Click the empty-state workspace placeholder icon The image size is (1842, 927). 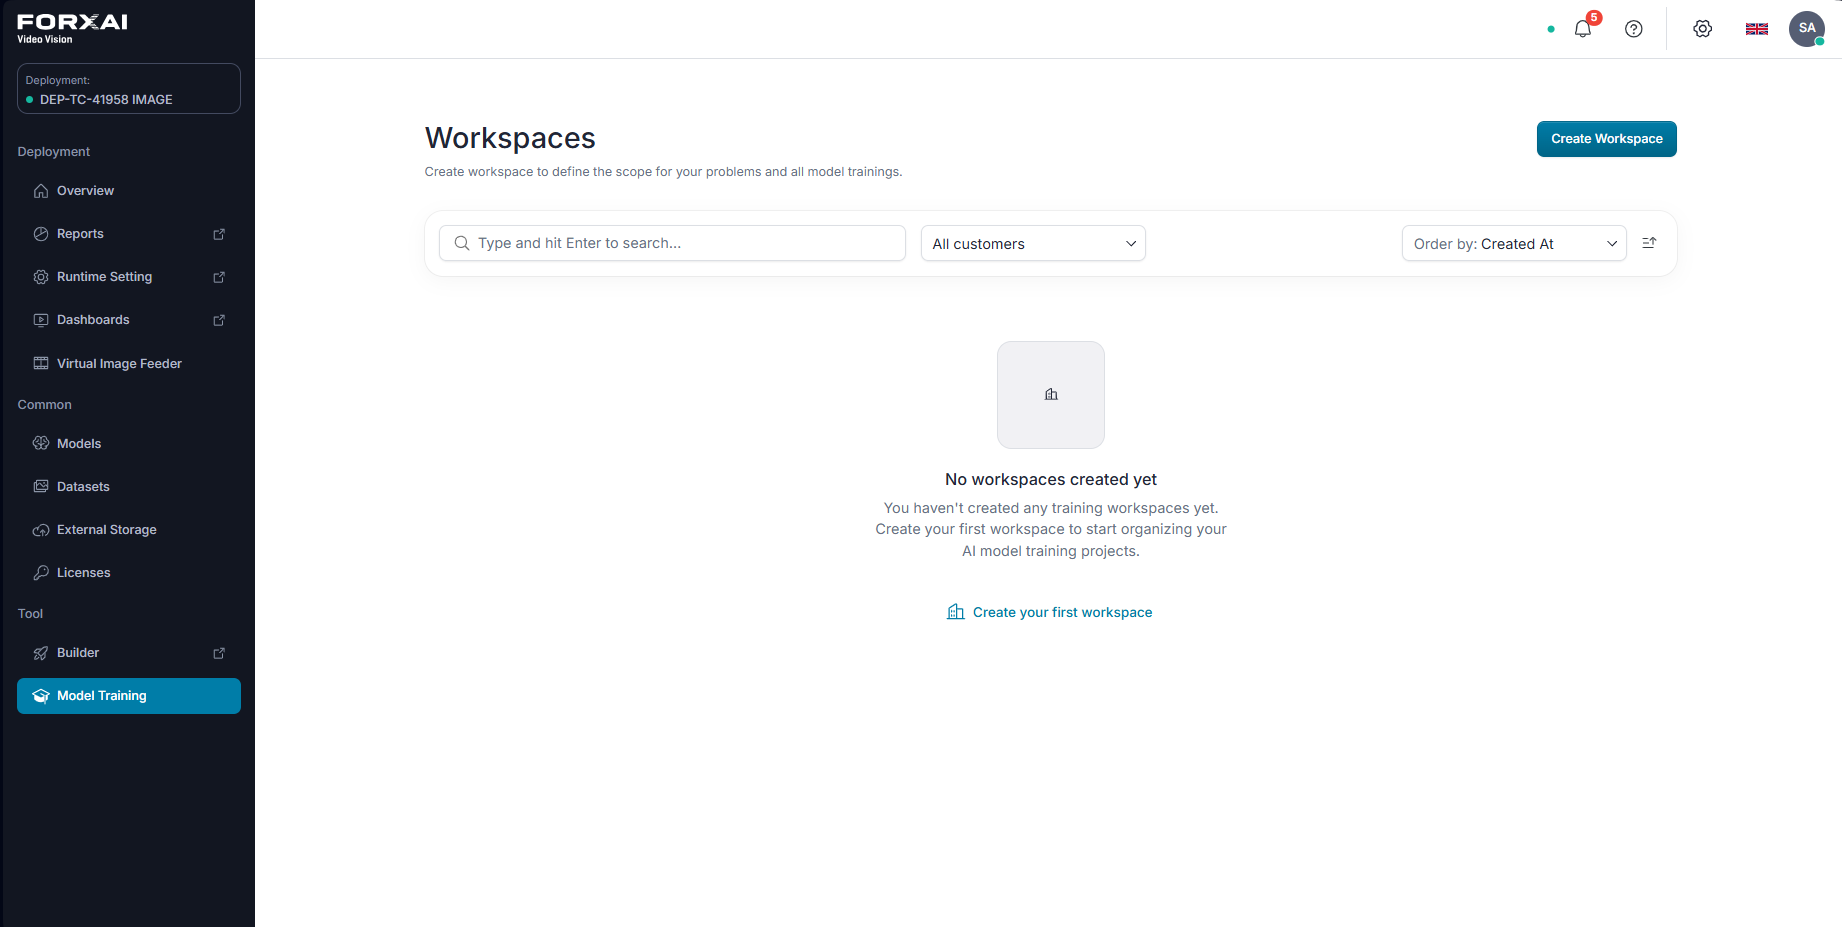[x=1050, y=394]
